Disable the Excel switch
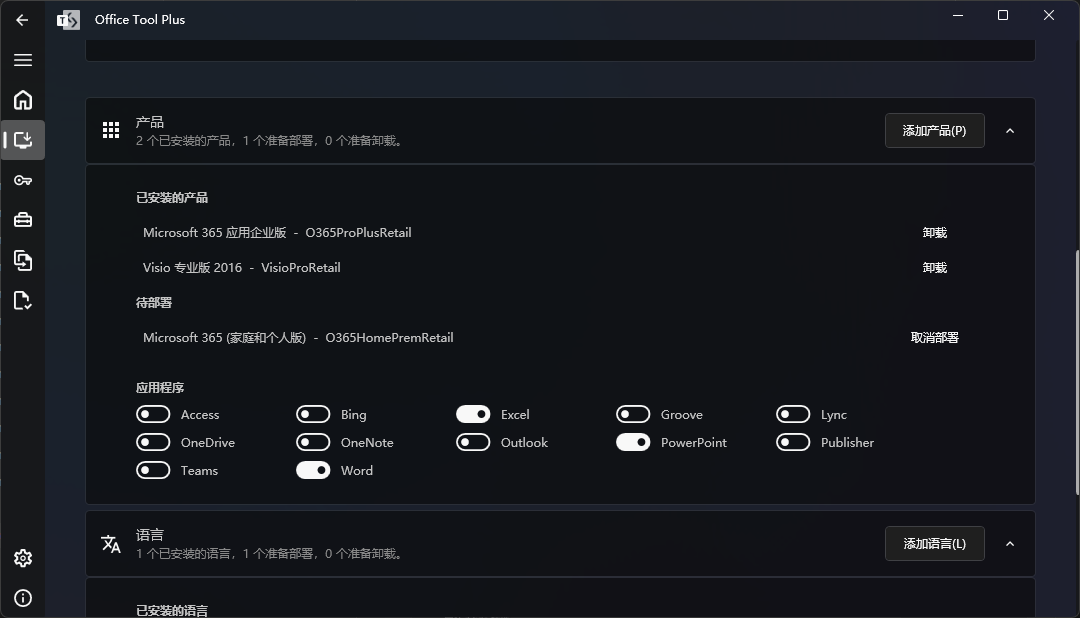Image resolution: width=1080 pixels, height=618 pixels. point(473,414)
